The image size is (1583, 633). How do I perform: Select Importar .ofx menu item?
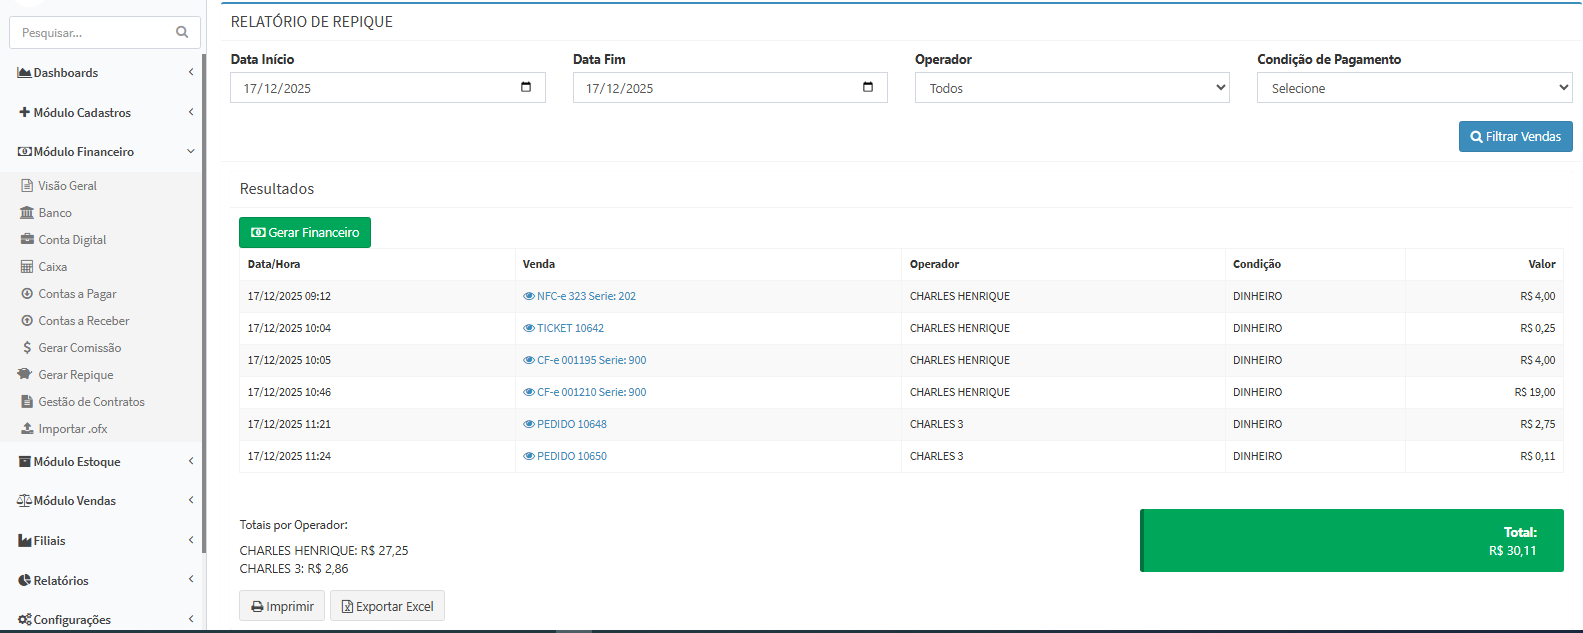(72, 429)
